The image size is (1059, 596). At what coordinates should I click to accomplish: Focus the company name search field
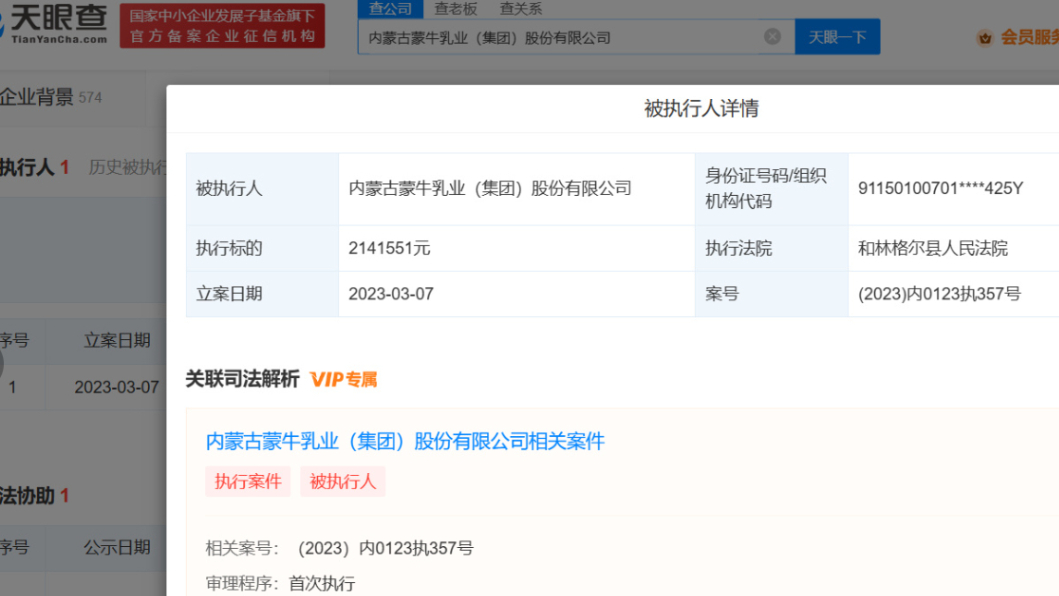coord(560,37)
